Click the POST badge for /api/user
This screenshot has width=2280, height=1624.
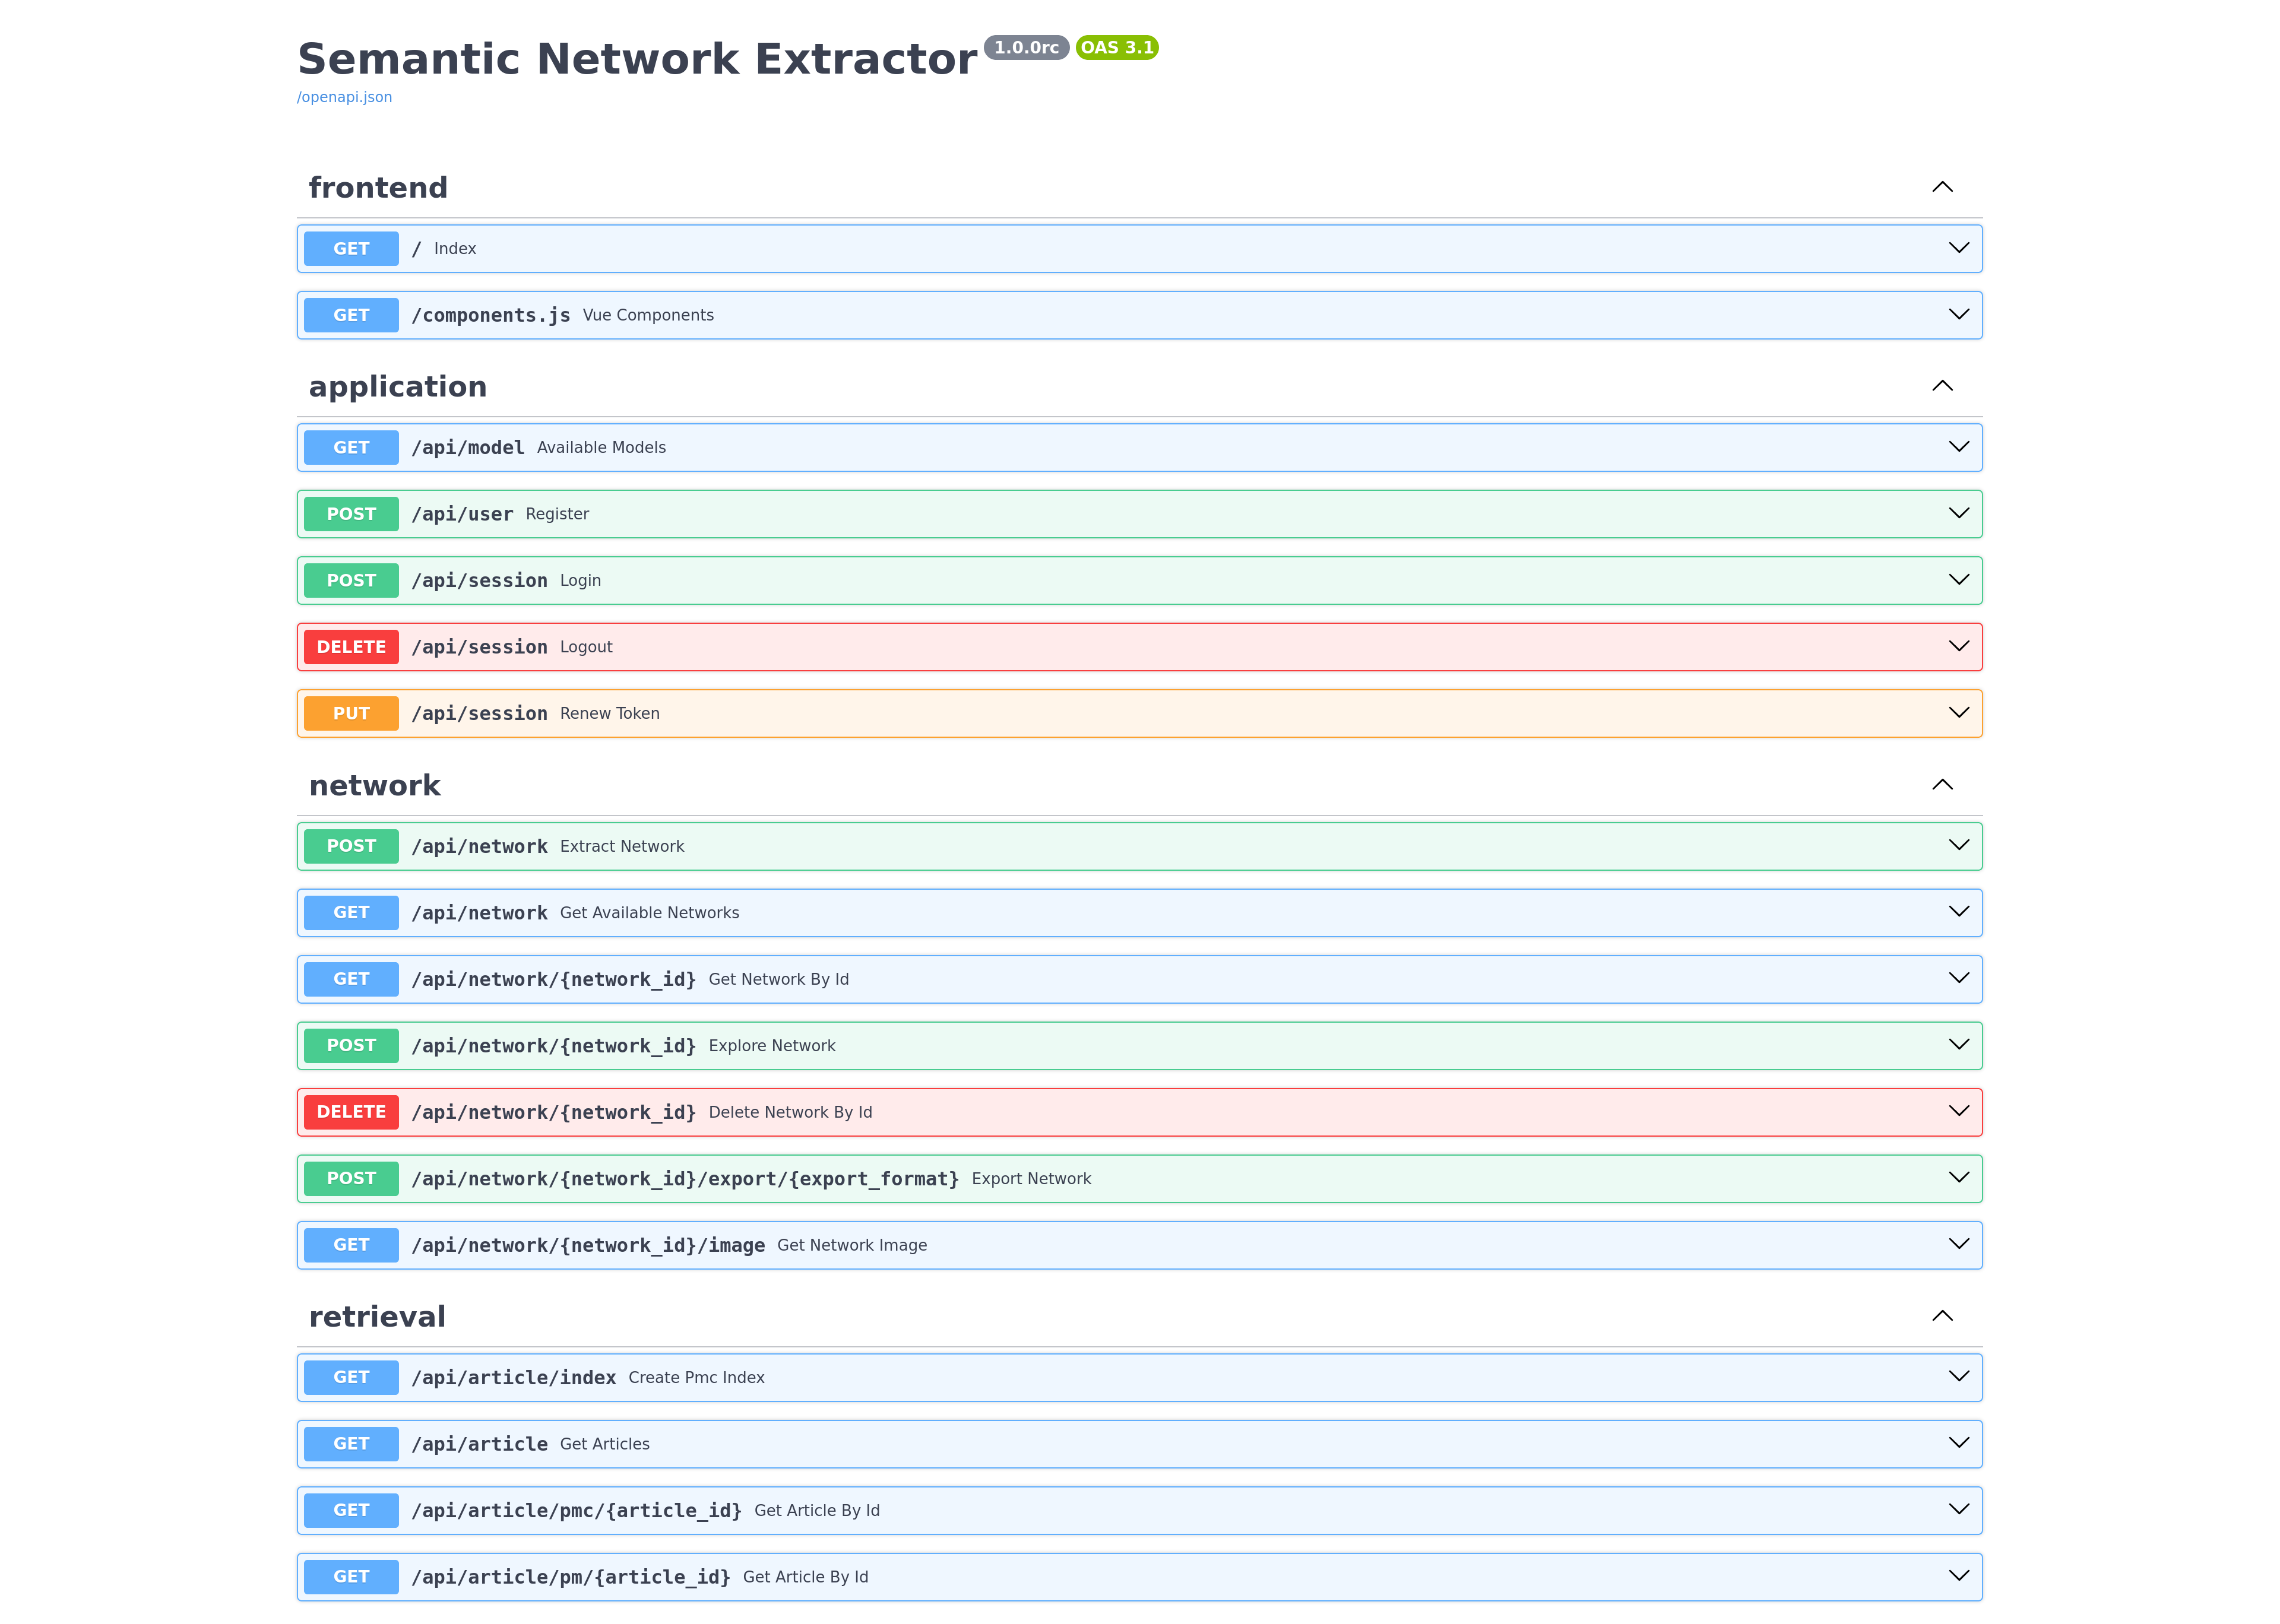[x=351, y=514]
